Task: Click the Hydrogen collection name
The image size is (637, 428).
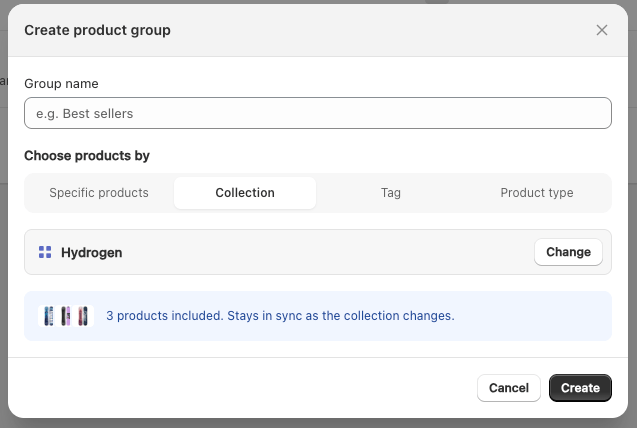Action: coord(92,253)
